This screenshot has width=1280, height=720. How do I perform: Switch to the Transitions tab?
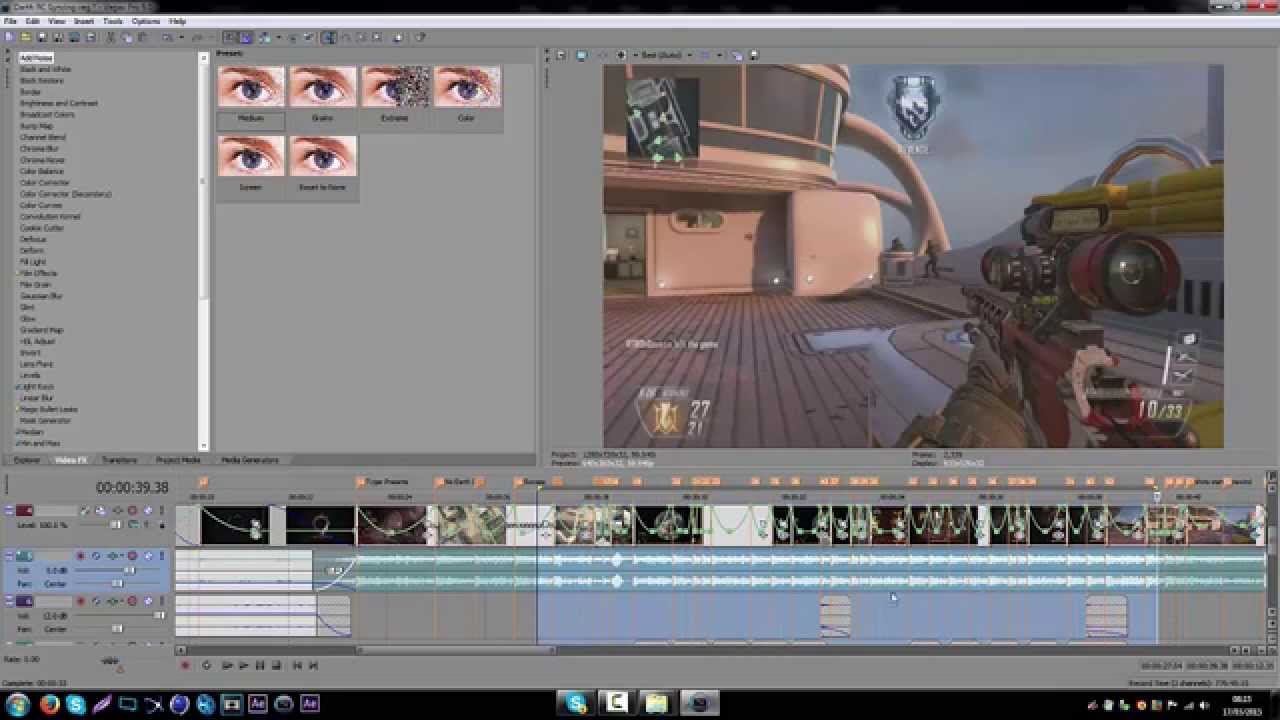(120, 460)
